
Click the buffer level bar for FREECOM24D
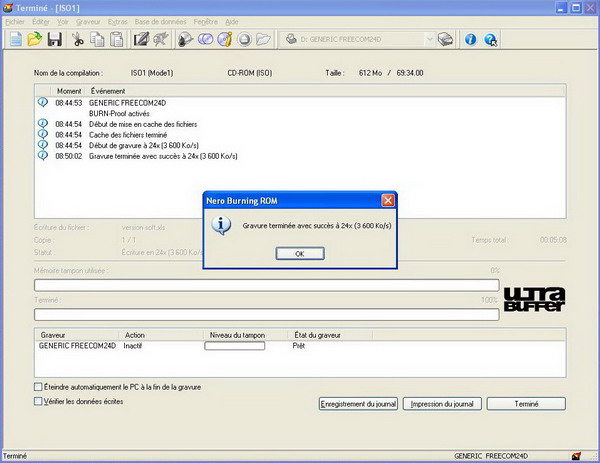click(235, 346)
